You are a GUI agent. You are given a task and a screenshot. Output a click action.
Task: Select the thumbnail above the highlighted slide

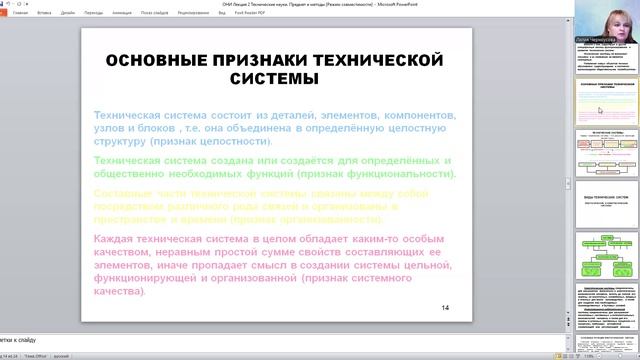(607, 59)
